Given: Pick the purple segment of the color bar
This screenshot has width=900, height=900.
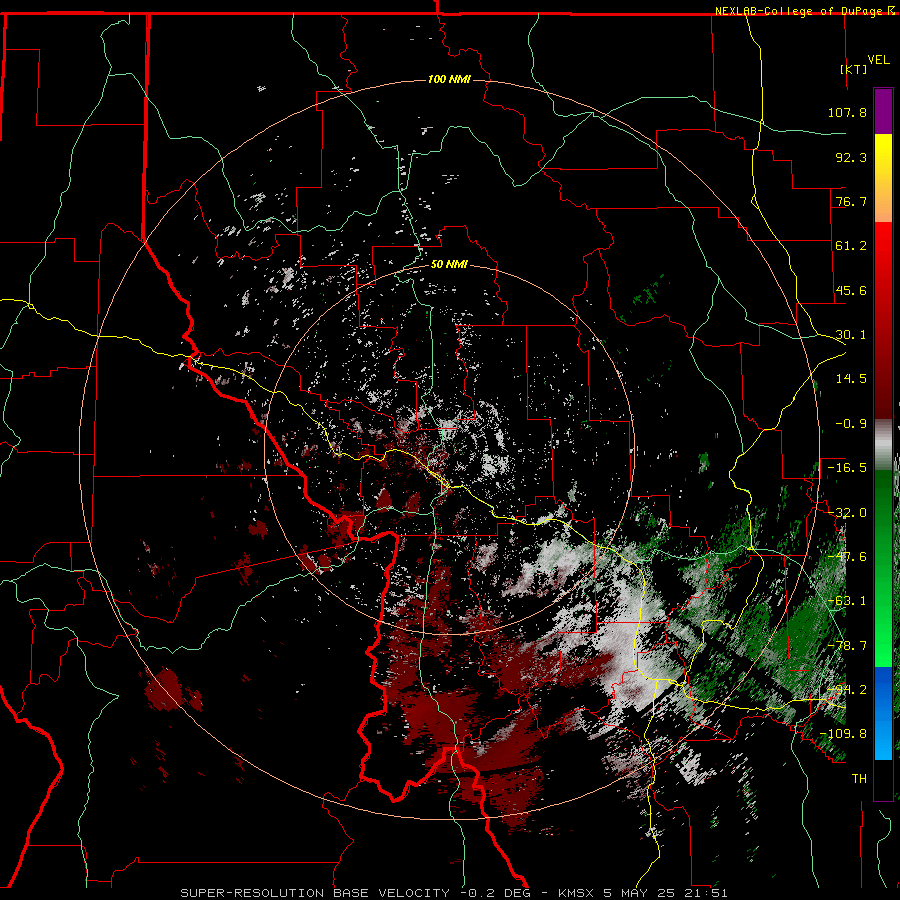Looking at the screenshot, I should coord(883,111).
